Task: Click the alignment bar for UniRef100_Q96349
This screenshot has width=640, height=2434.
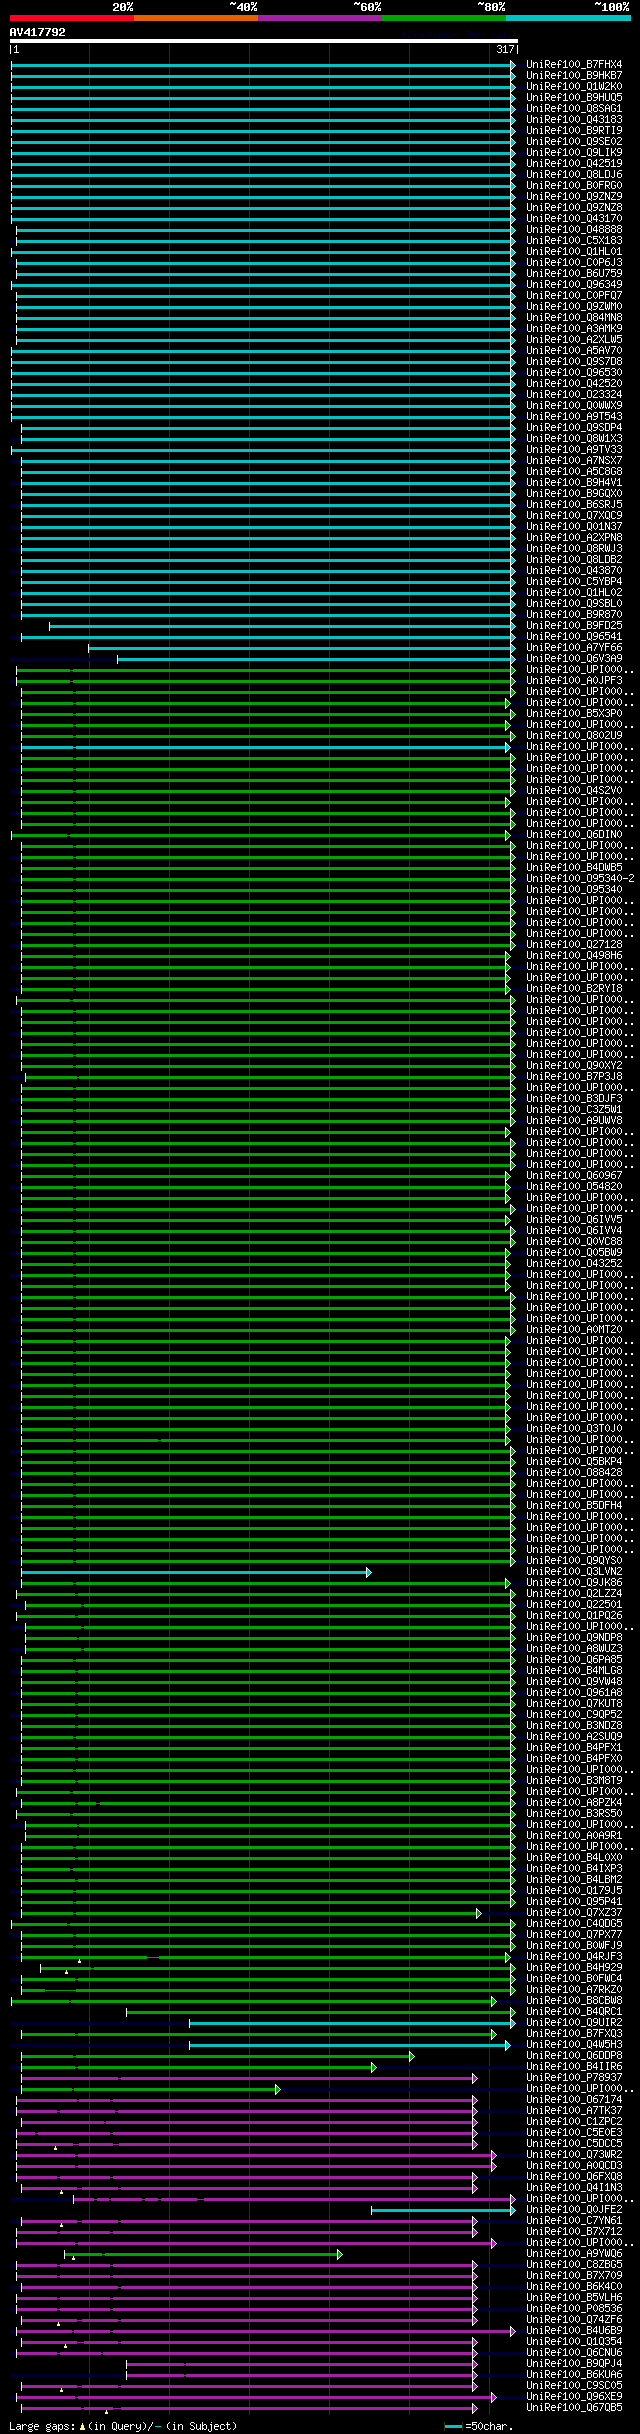Action: coord(263,285)
